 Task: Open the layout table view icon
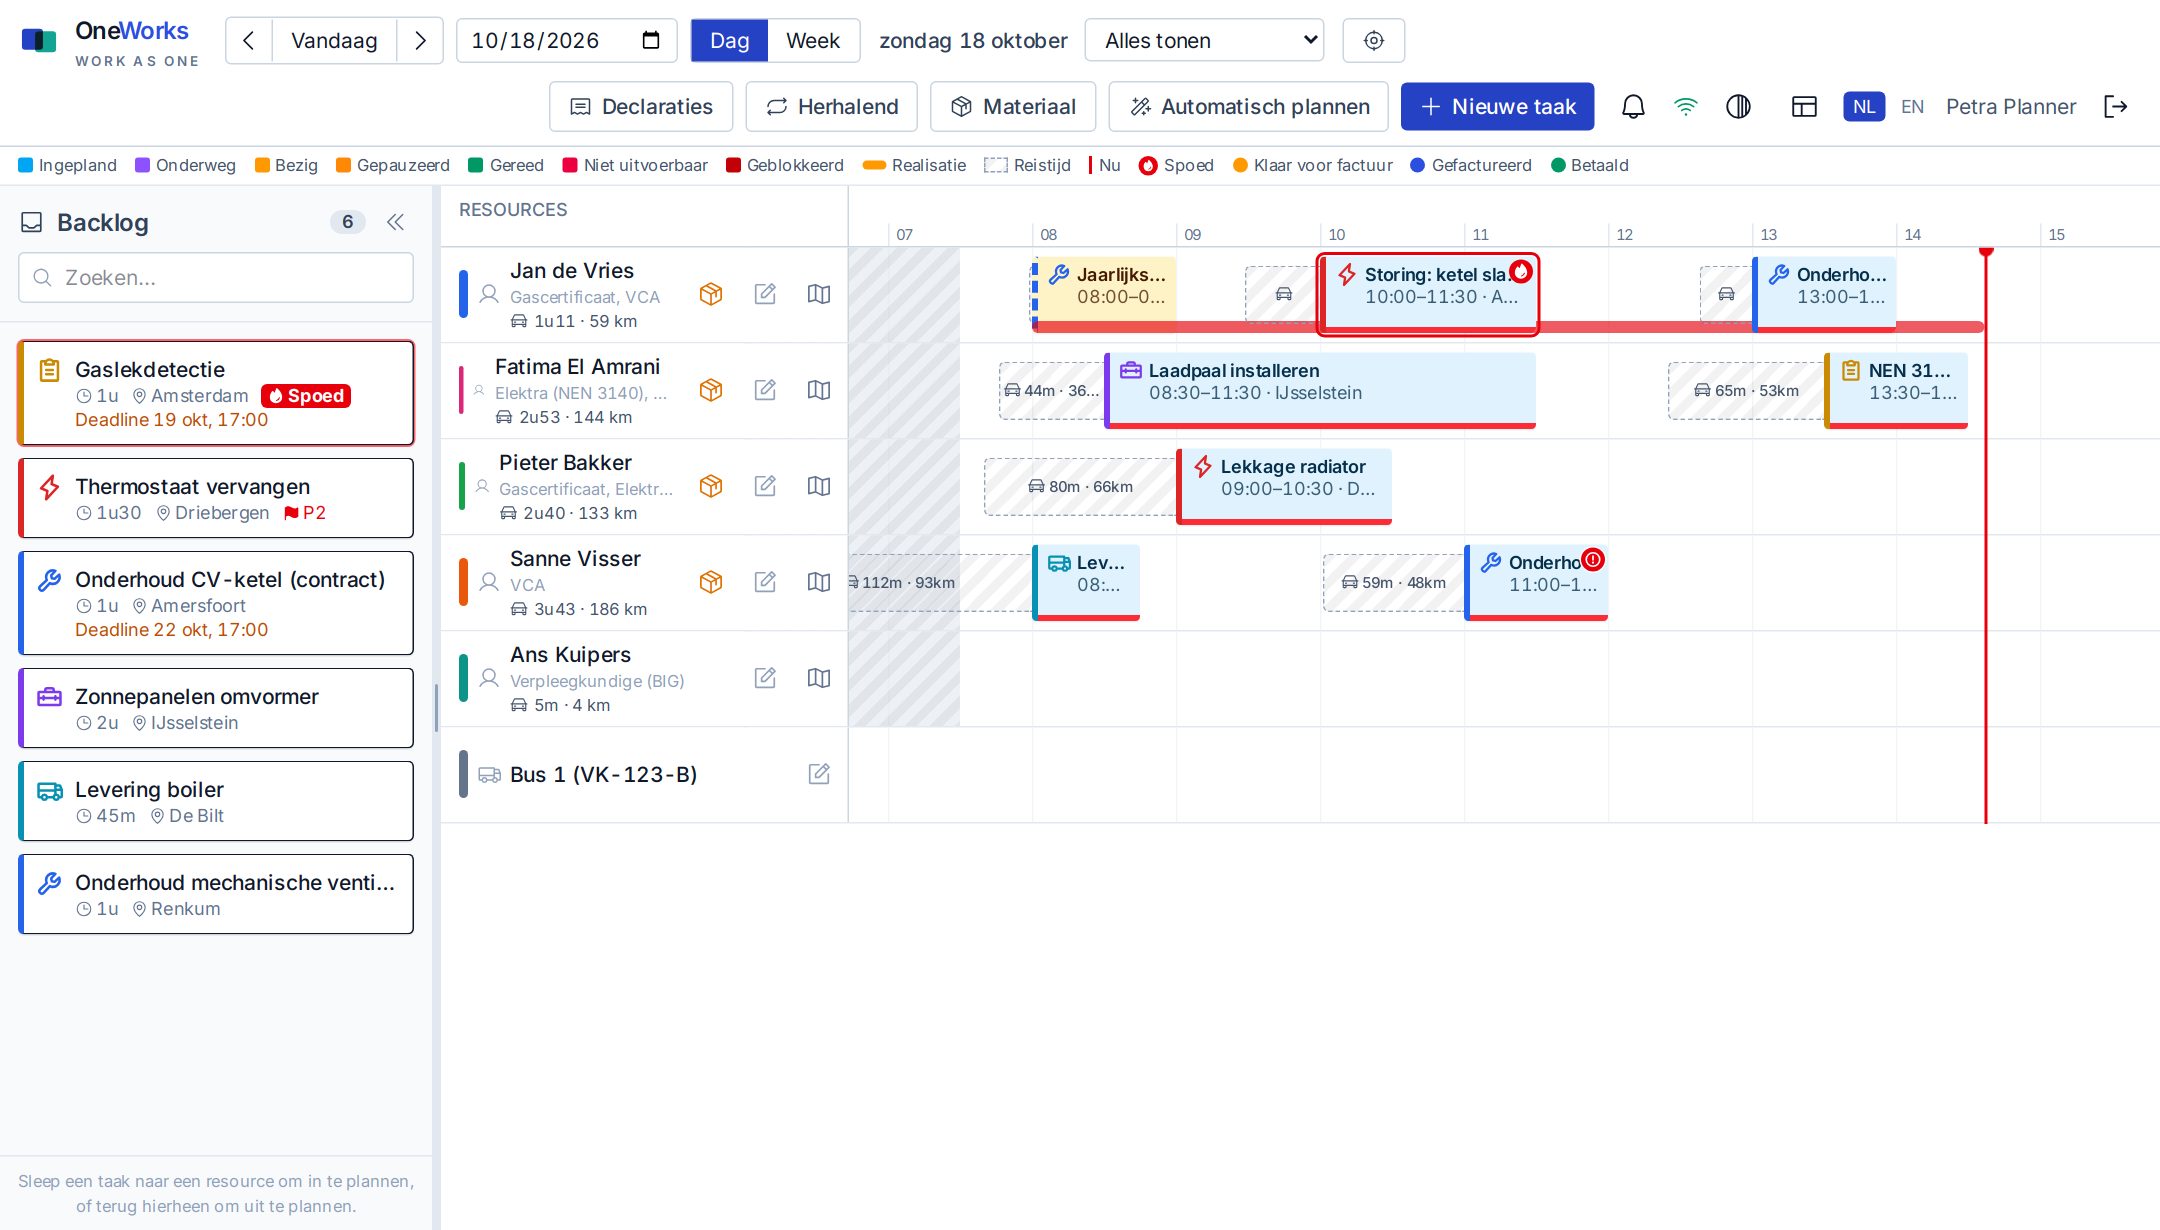click(x=1804, y=107)
